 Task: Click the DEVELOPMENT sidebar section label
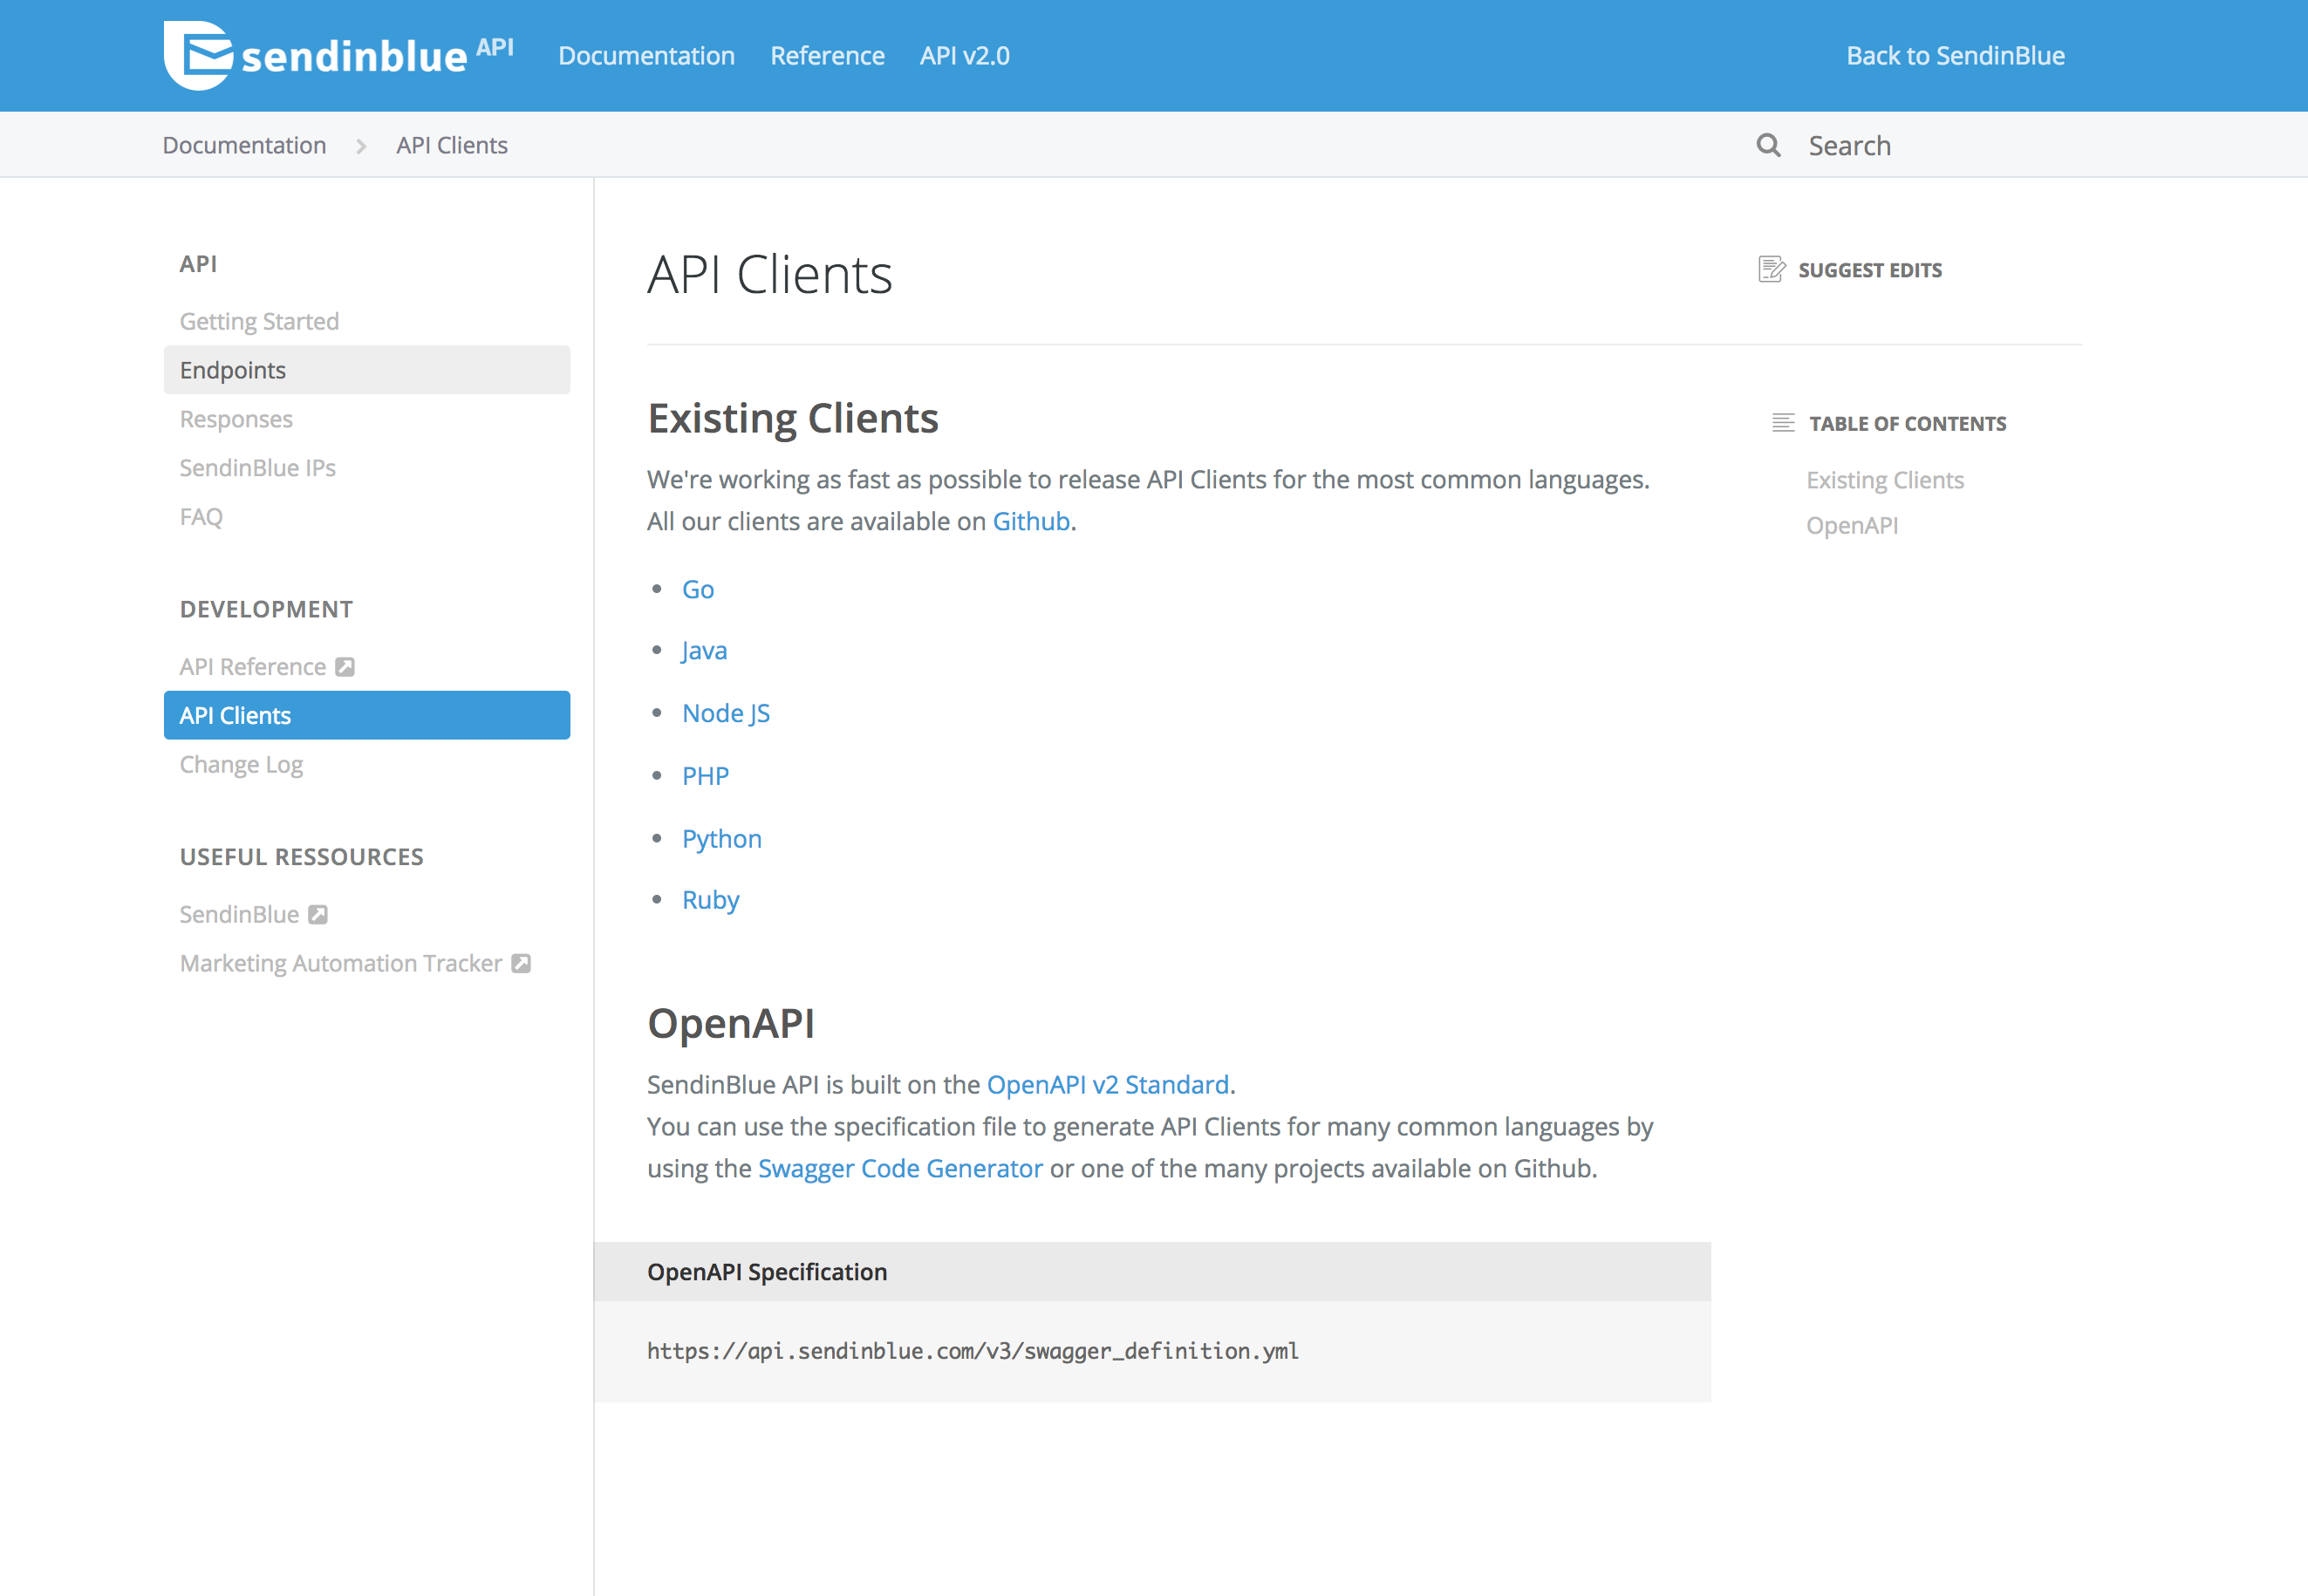coord(266,609)
